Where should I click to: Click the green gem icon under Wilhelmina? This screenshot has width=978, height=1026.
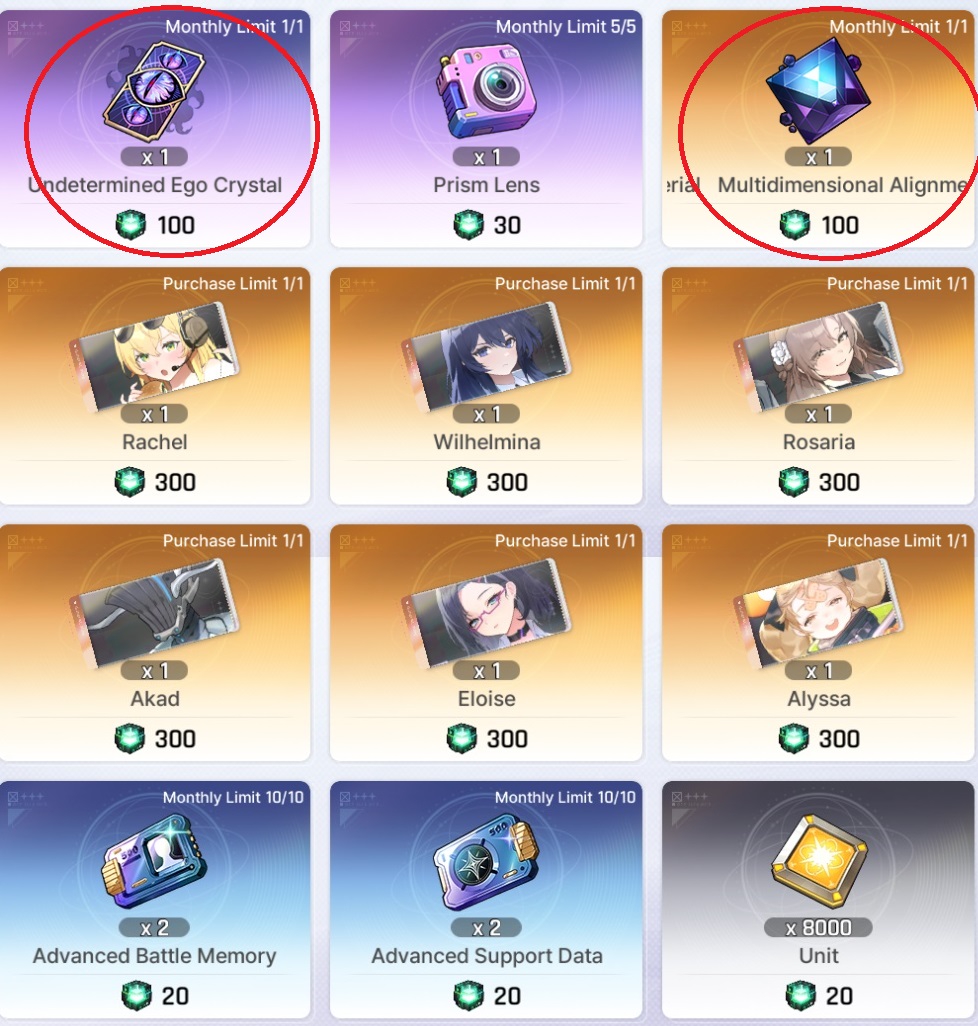point(462,482)
